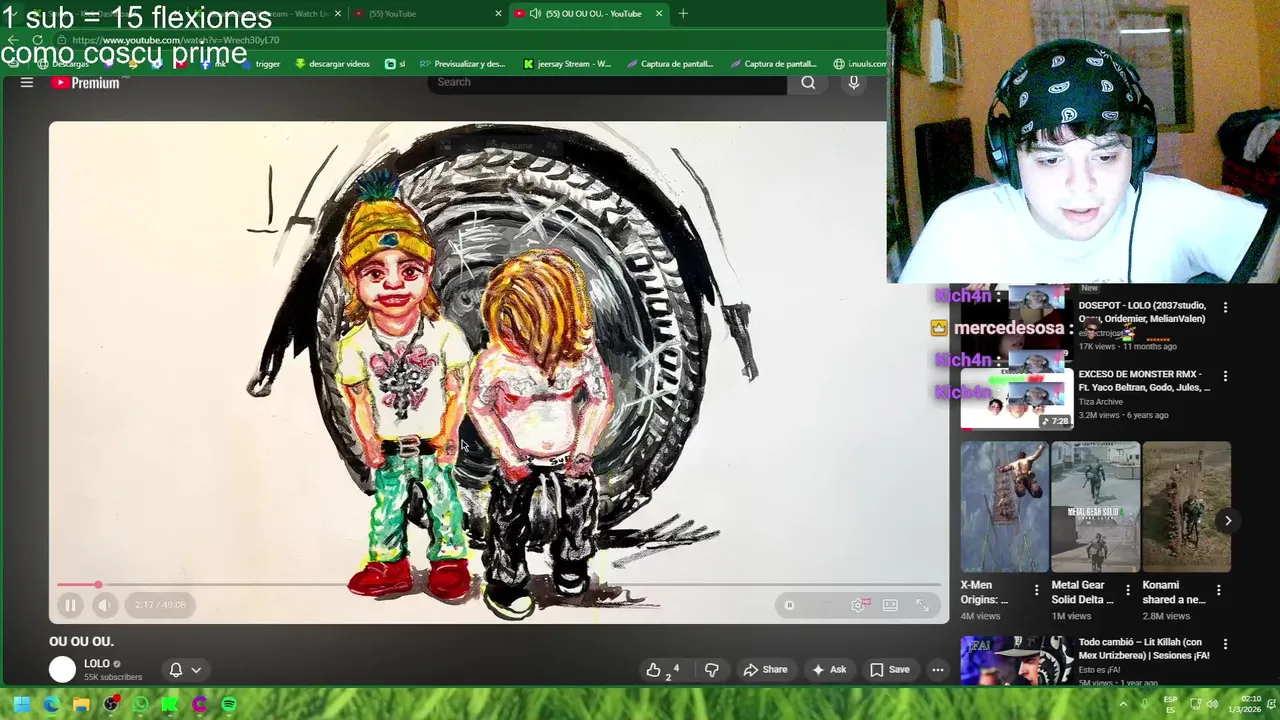Open options for X-Men Origins short

click(x=1036, y=590)
